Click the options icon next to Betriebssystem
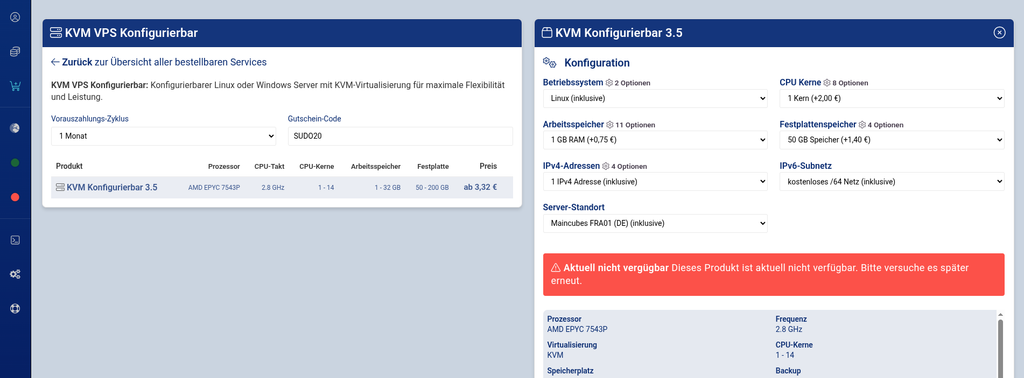This screenshot has height=378, width=1024. 609,83
